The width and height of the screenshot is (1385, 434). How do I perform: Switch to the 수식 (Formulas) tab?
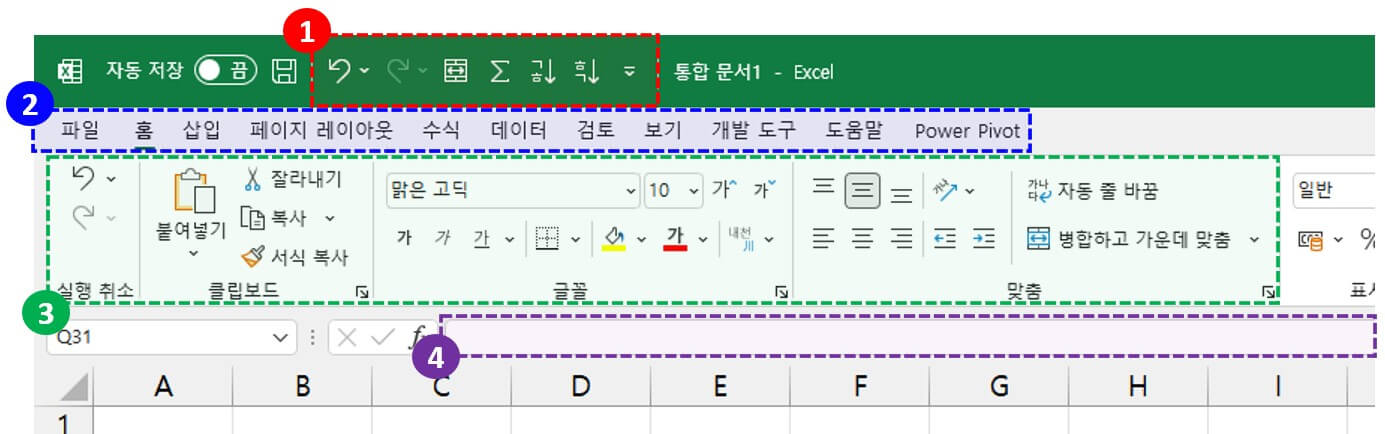click(441, 130)
